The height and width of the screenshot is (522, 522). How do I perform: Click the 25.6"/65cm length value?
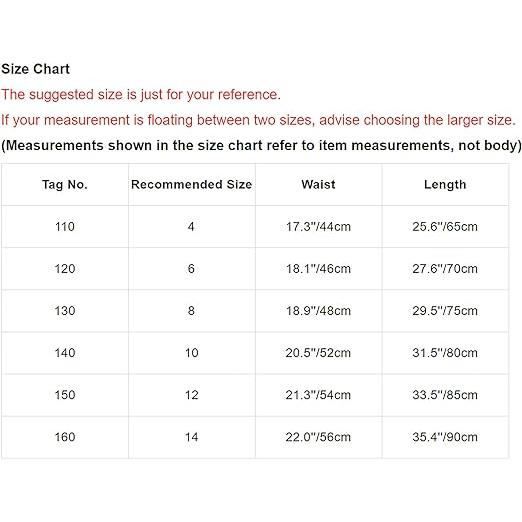[445, 227]
